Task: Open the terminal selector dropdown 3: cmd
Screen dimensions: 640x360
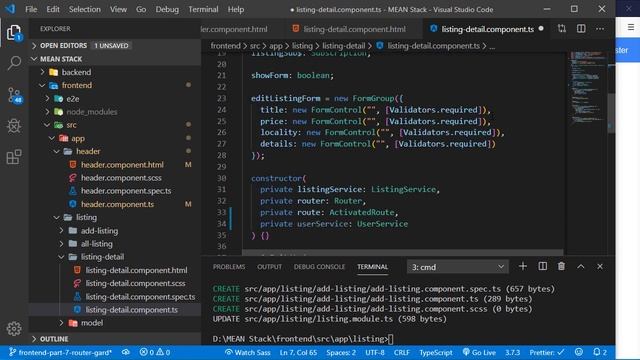Action: pos(458,267)
